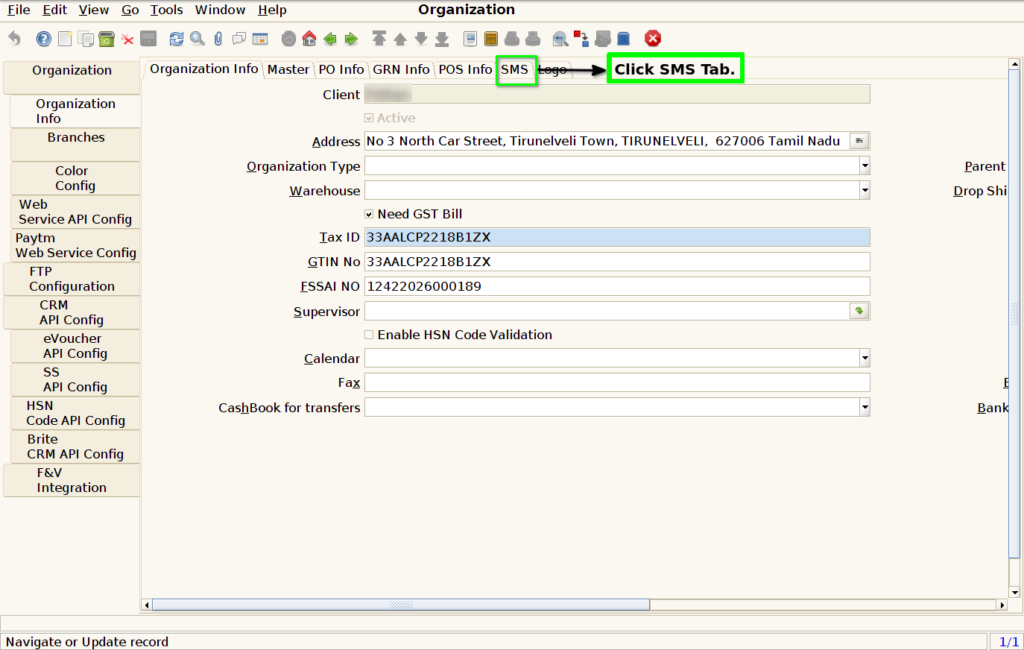Viewport: 1024px width, 650px height.
Task: Click into the Tax ID field
Action: click(617, 237)
